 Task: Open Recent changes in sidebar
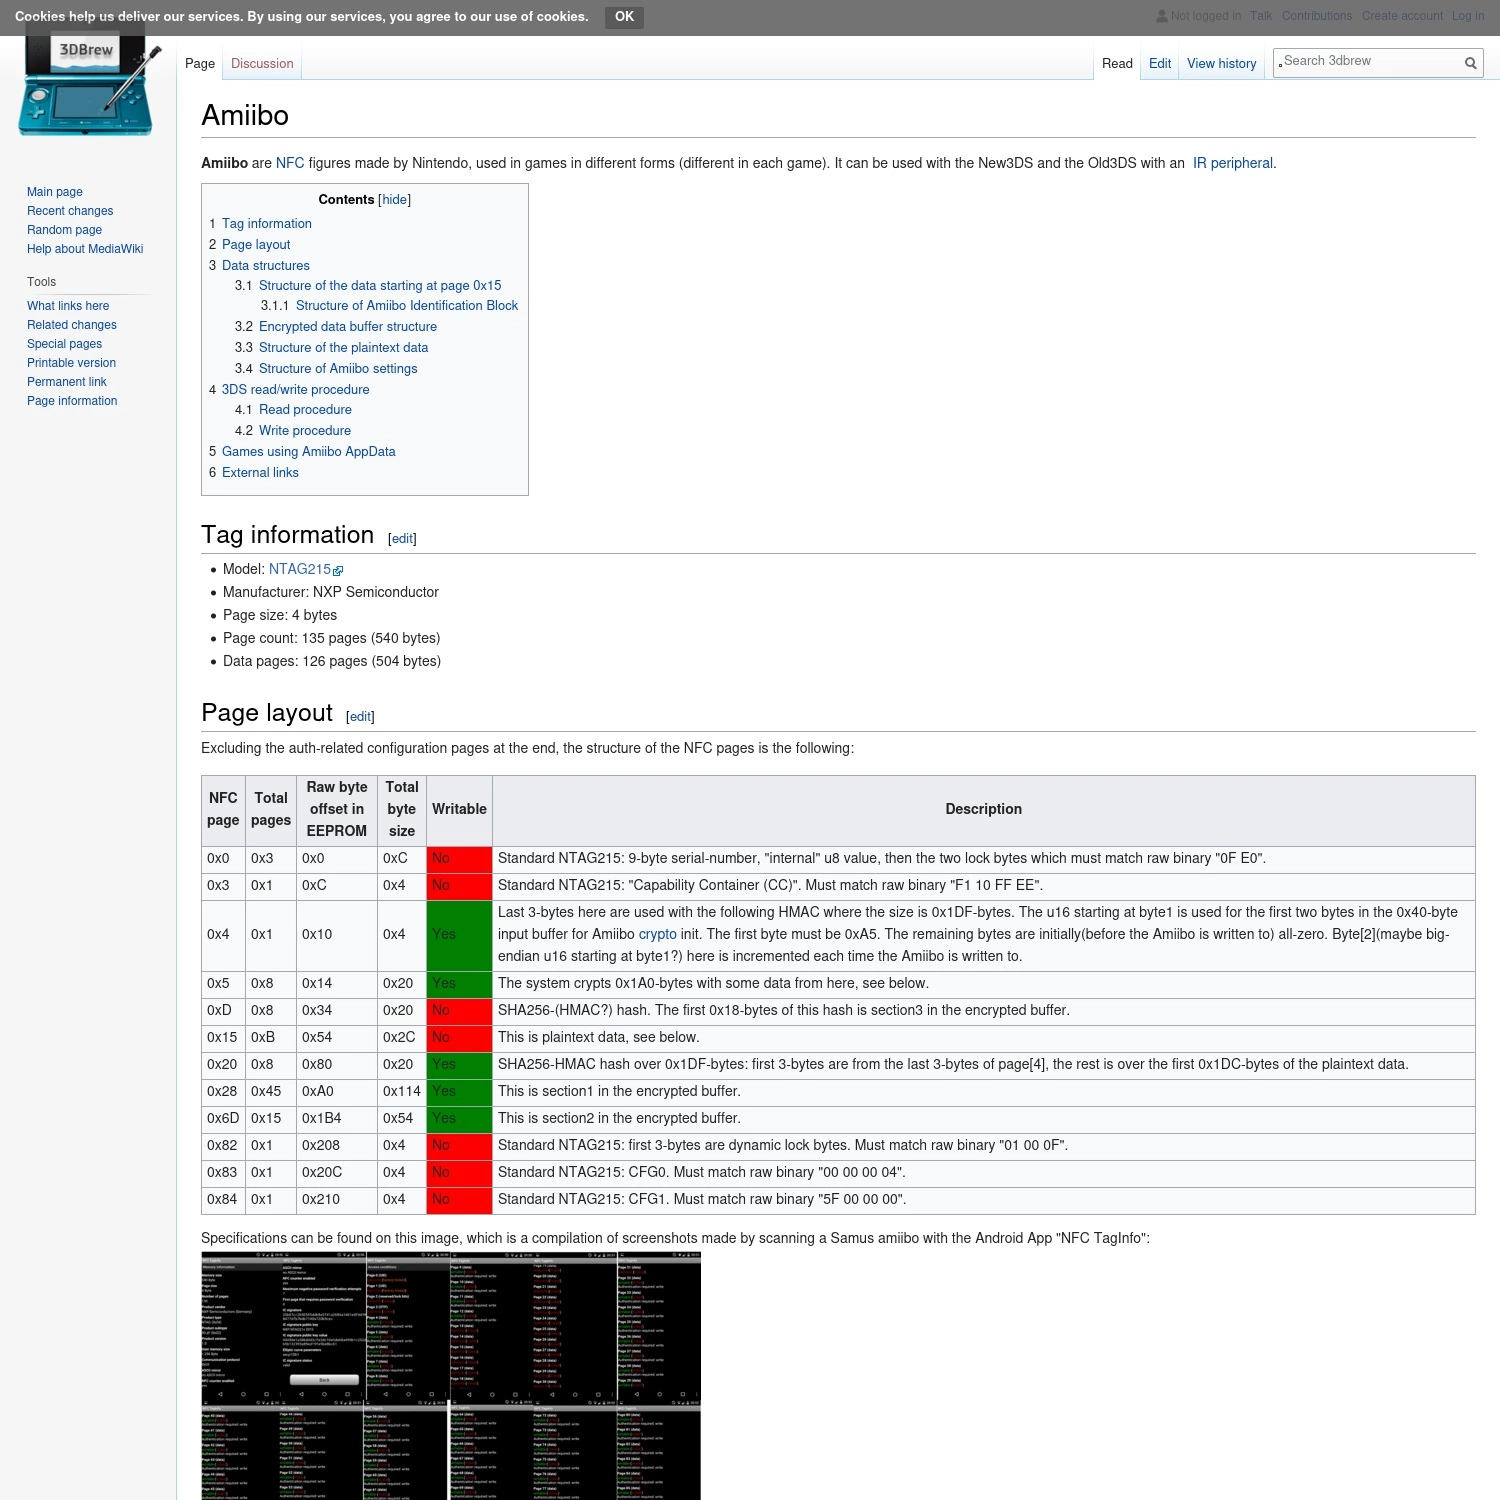click(x=70, y=211)
